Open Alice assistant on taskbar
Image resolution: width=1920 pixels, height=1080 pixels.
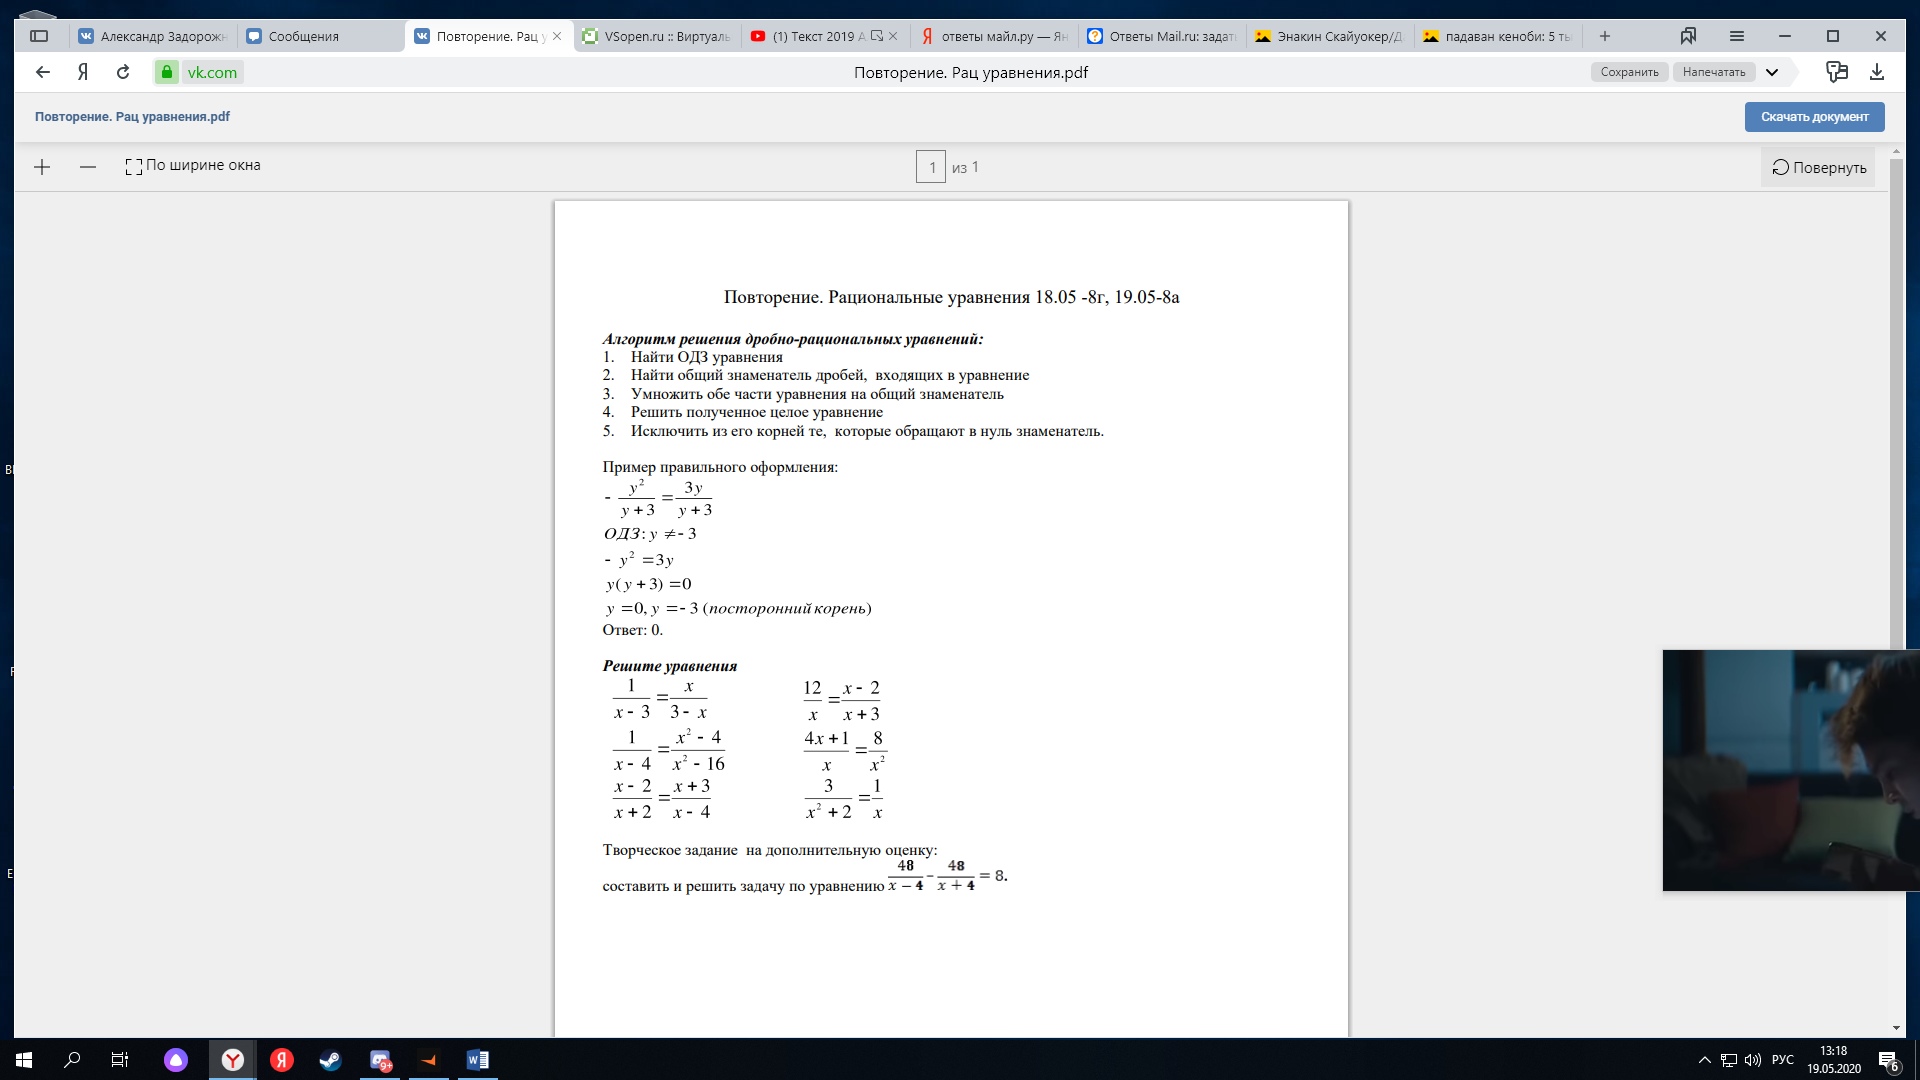click(176, 1060)
